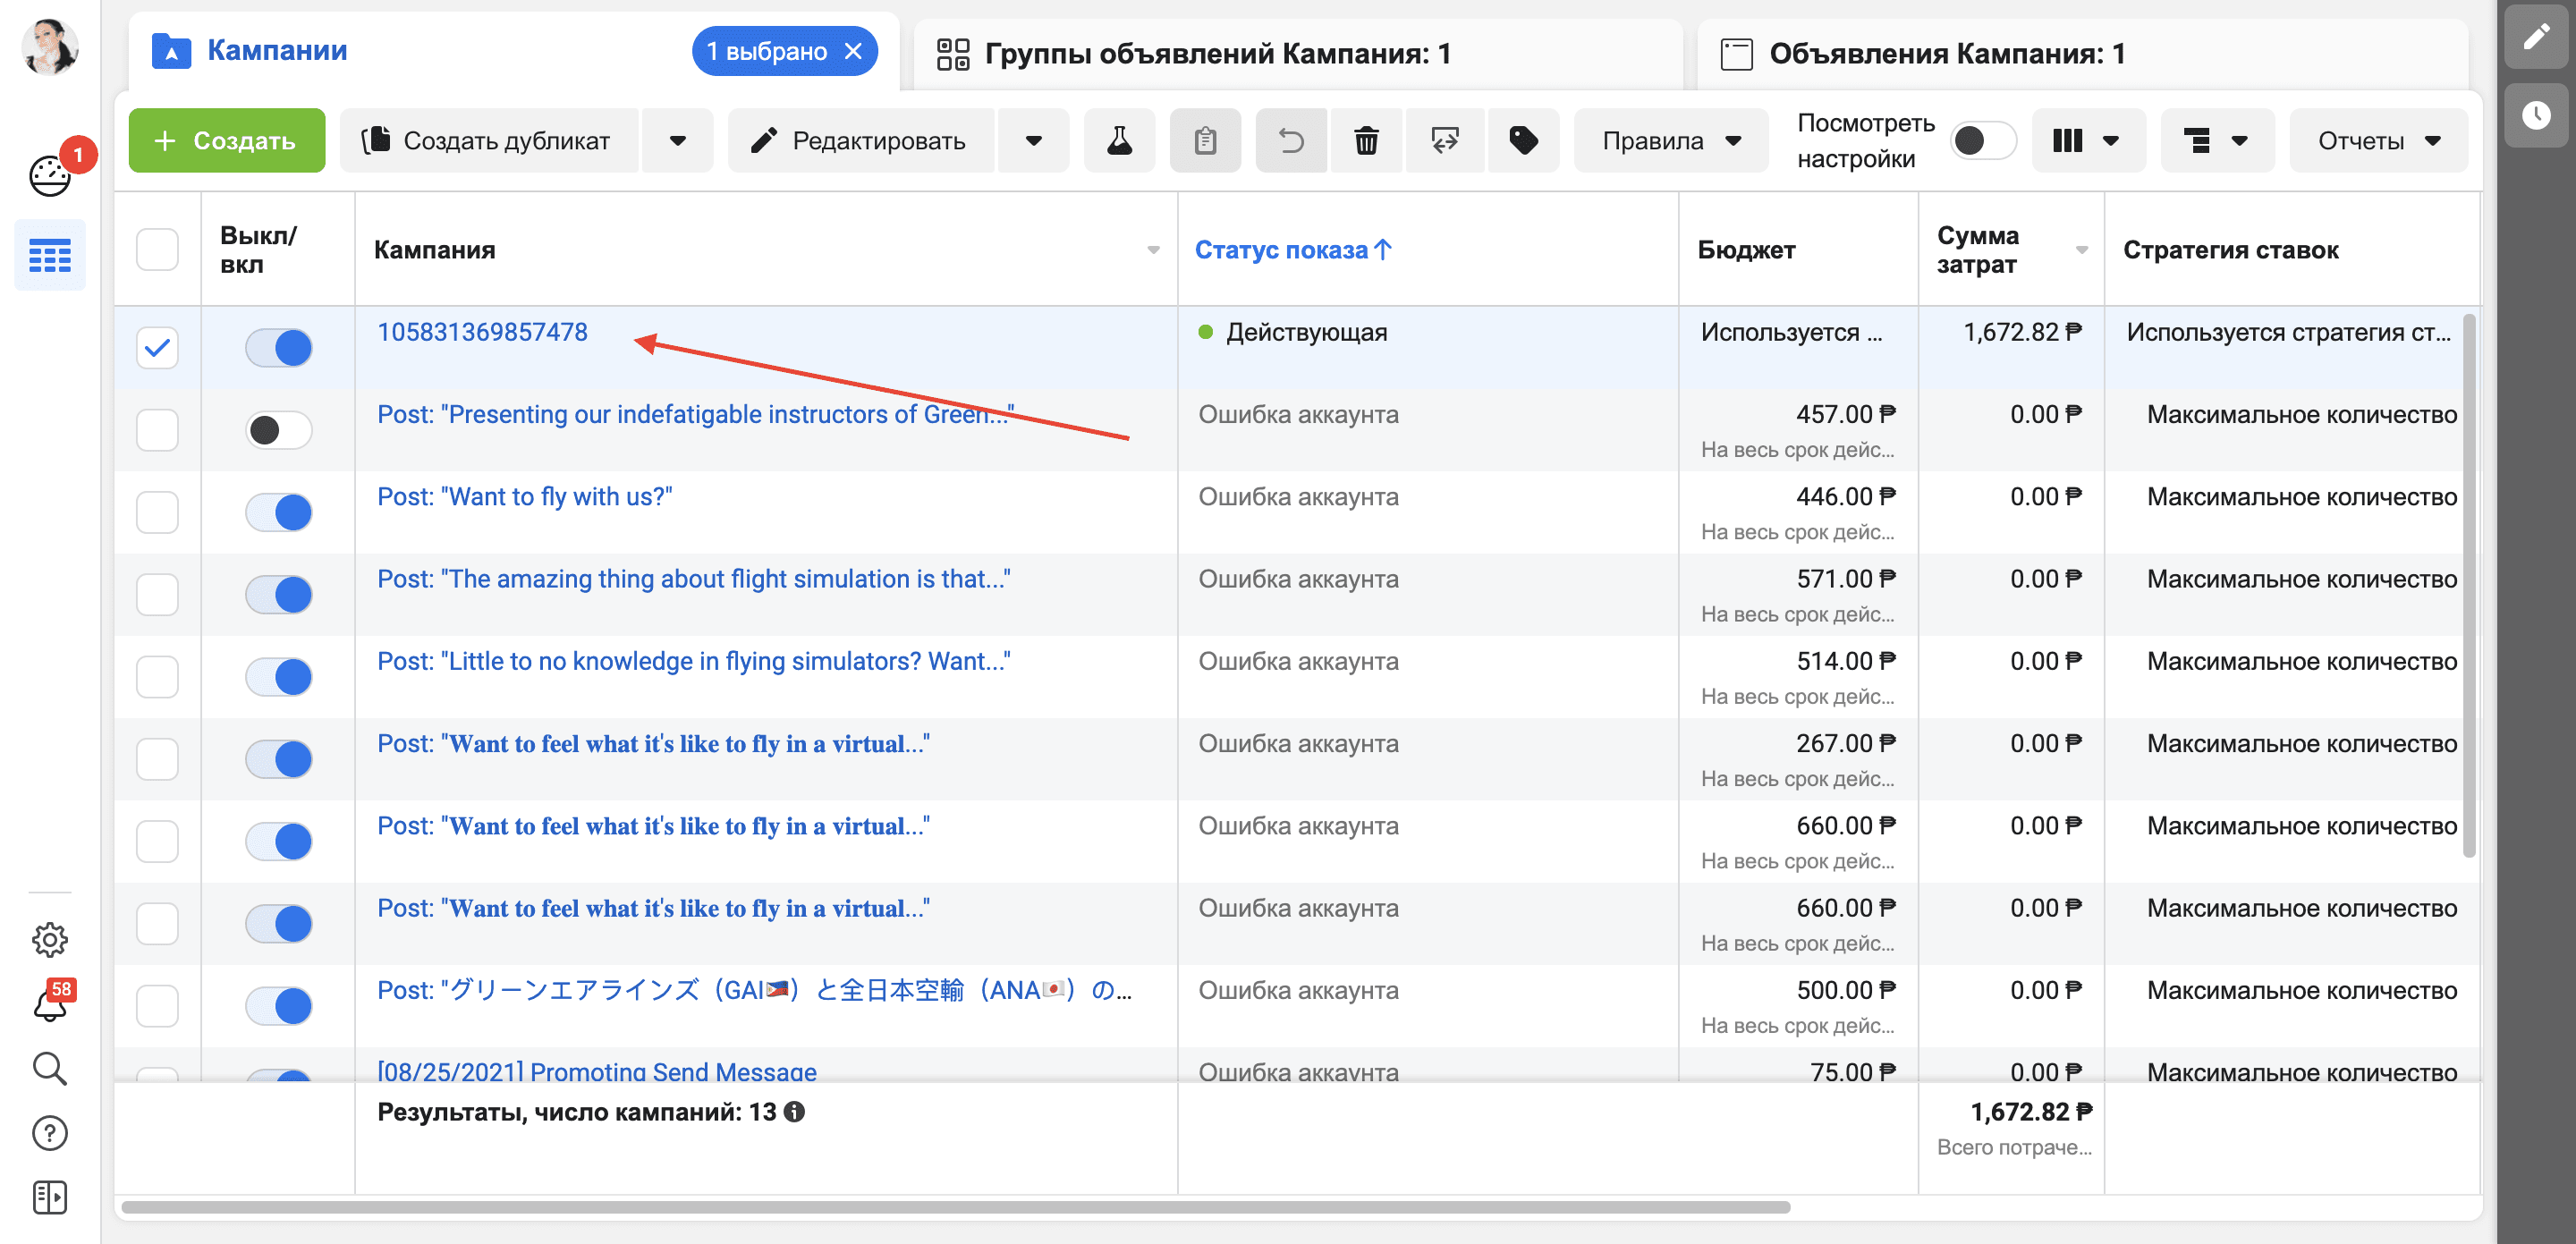2576x1244 pixels.
Task: Open the 'Отчеты' dropdown
Action: click(x=2378, y=141)
